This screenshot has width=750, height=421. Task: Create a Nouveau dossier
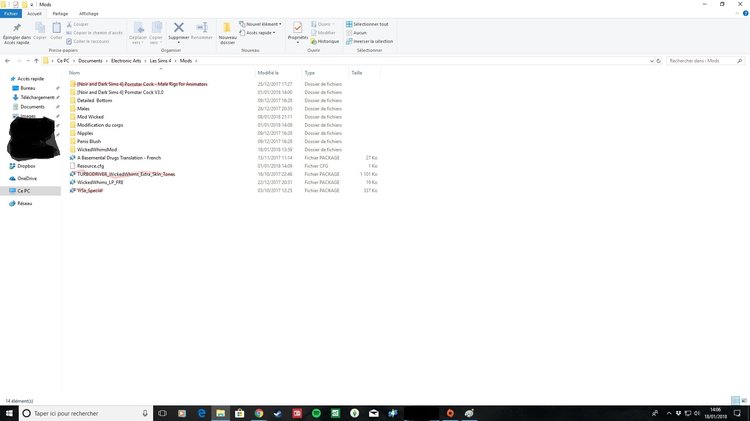click(228, 33)
